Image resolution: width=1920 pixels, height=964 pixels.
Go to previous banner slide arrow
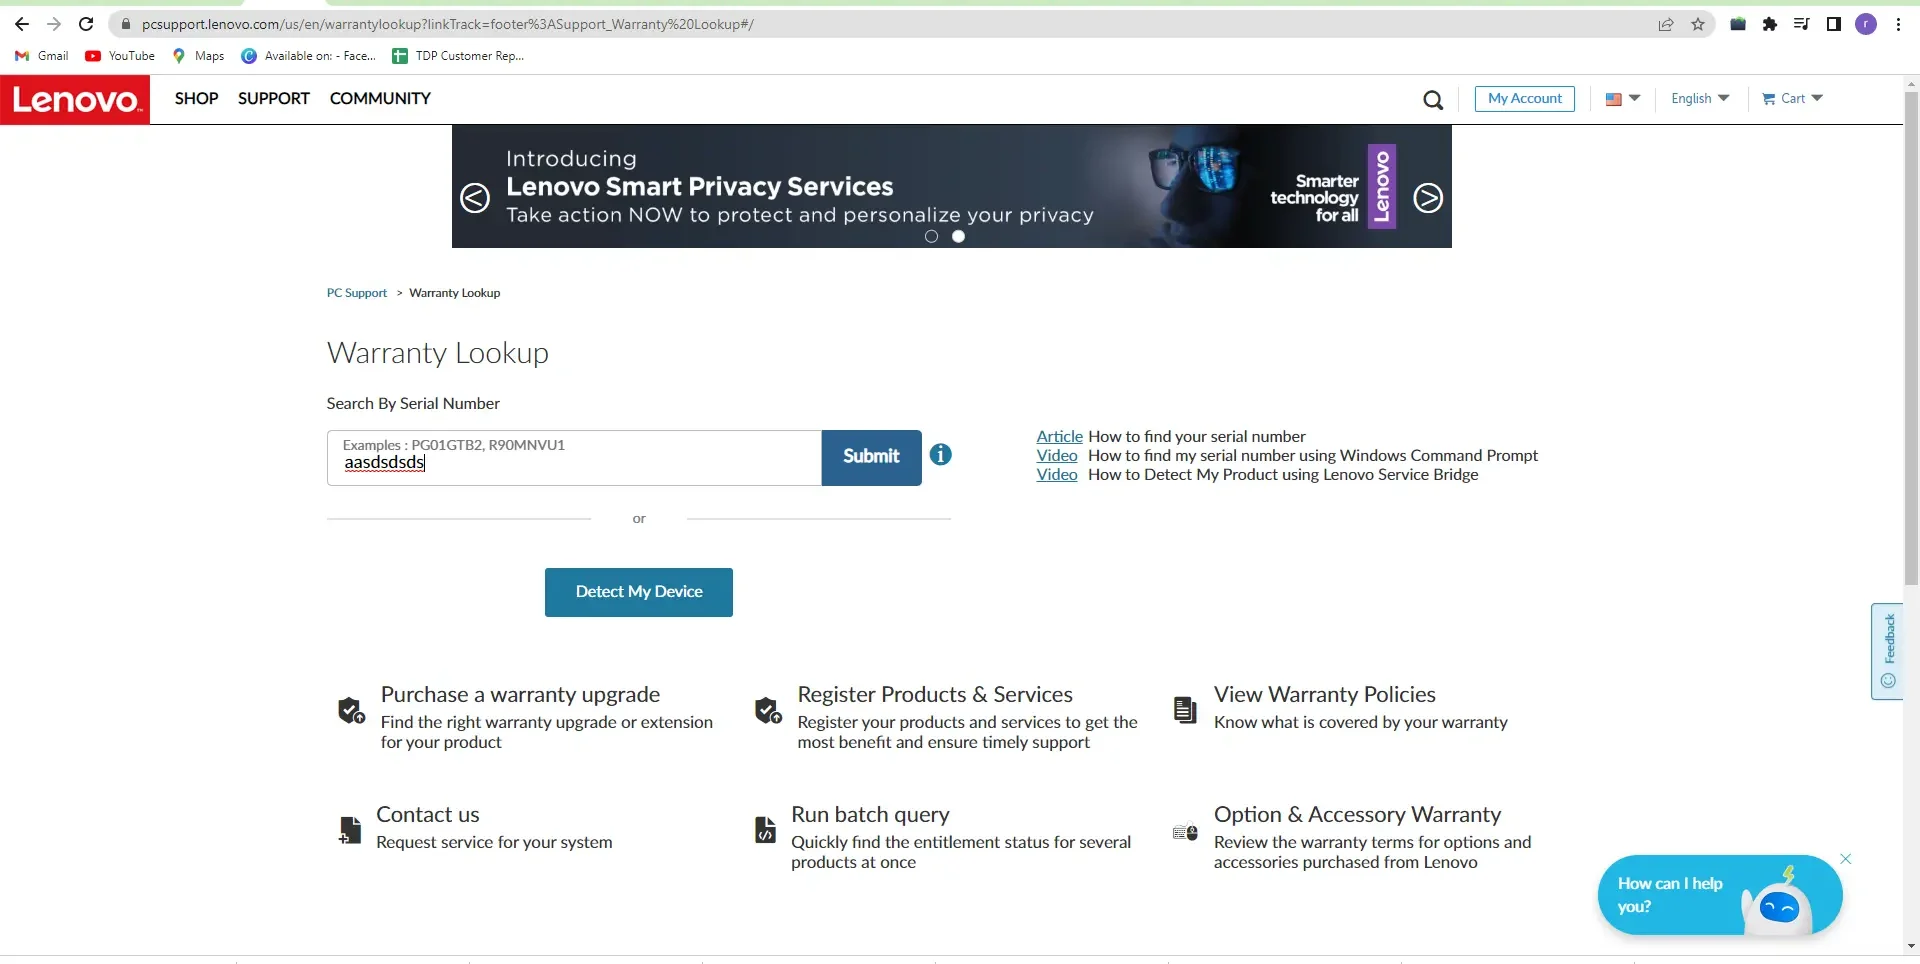coord(475,198)
